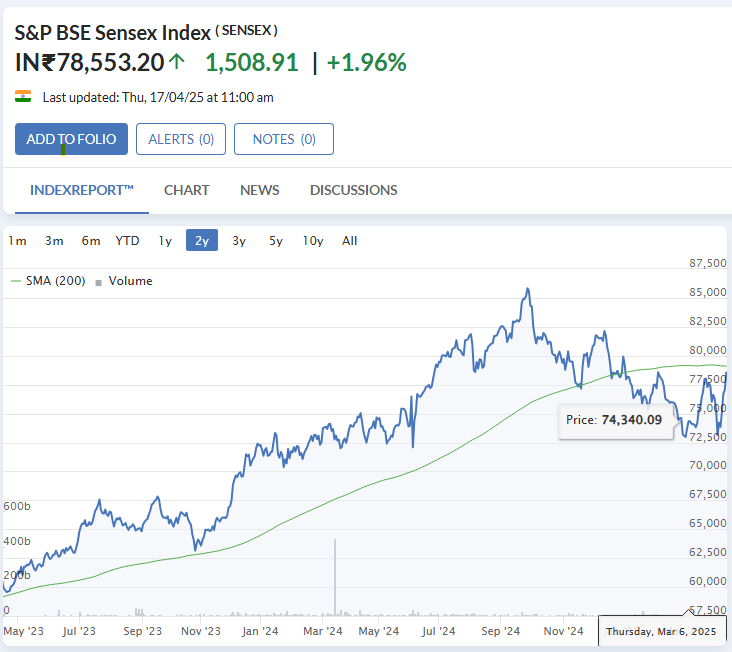The width and height of the screenshot is (732, 652).
Task: Select the YTD time range
Action: click(x=127, y=241)
